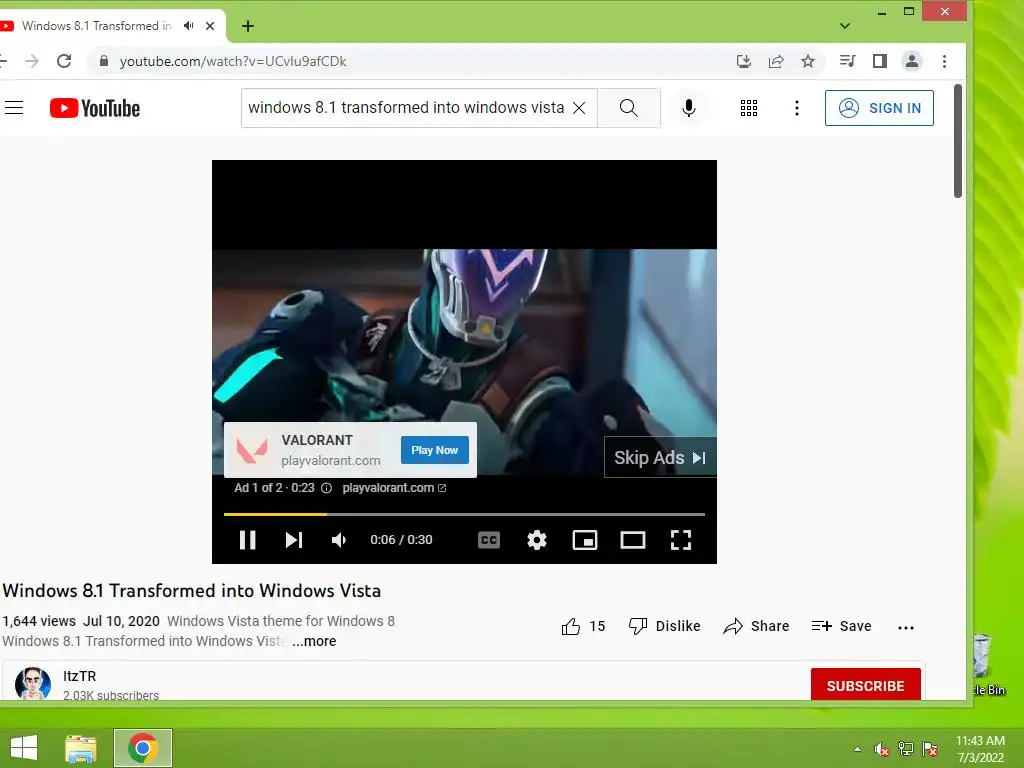Subscribe to ItzTR channel
The width and height of the screenshot is (1024, 768).
[x=865, y=684]
